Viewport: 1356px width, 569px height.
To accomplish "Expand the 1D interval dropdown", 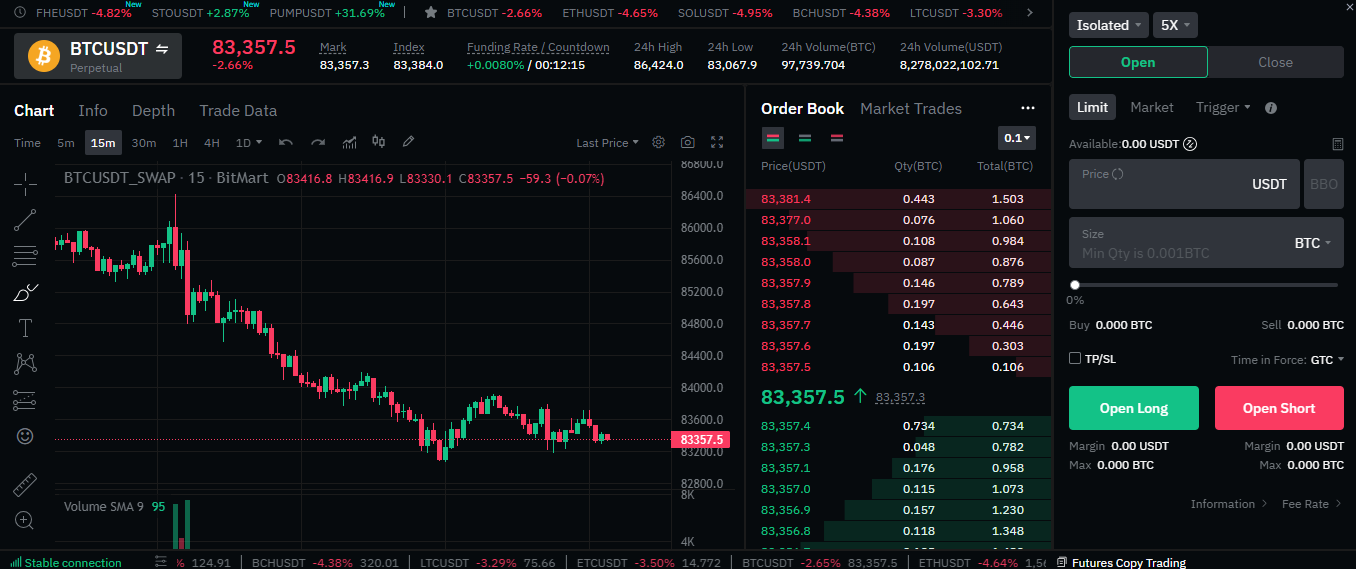I will coord(249,143).
